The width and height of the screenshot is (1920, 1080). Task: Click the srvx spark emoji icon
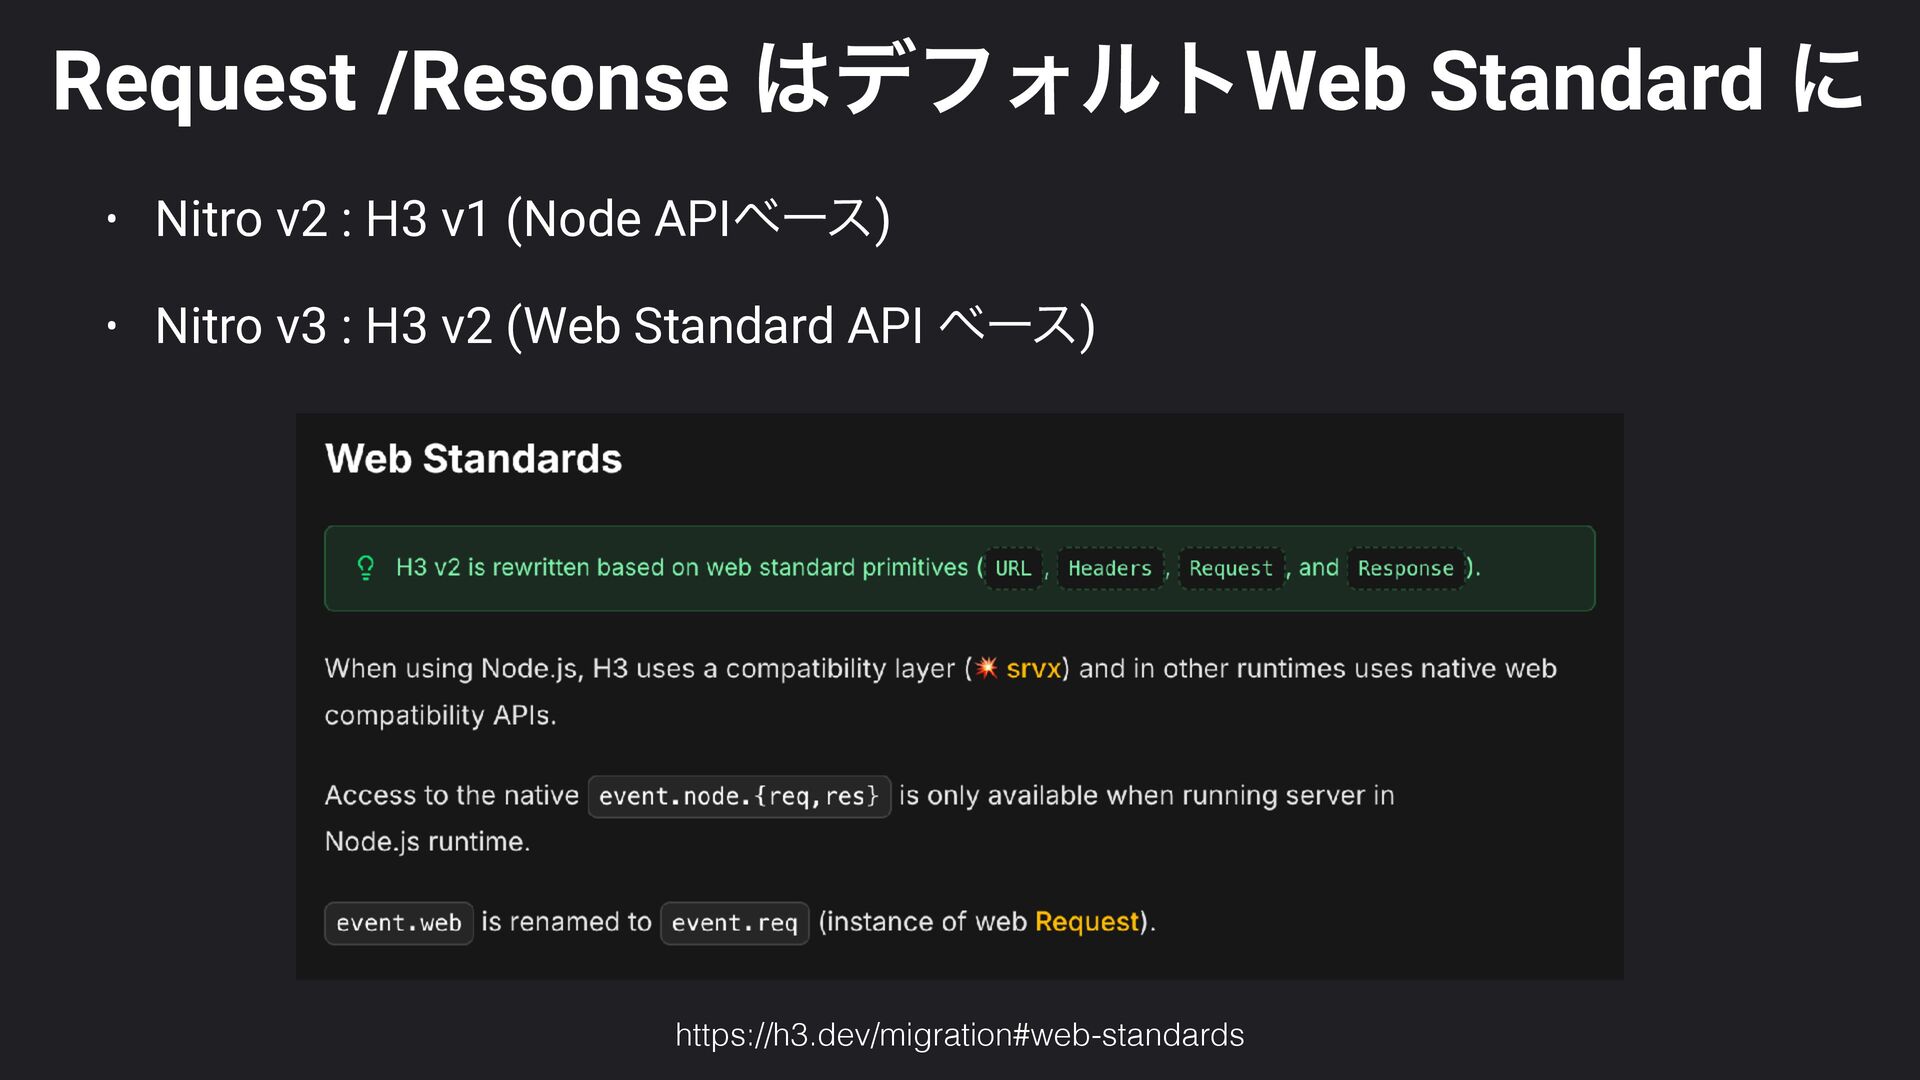tap(987, 668)
